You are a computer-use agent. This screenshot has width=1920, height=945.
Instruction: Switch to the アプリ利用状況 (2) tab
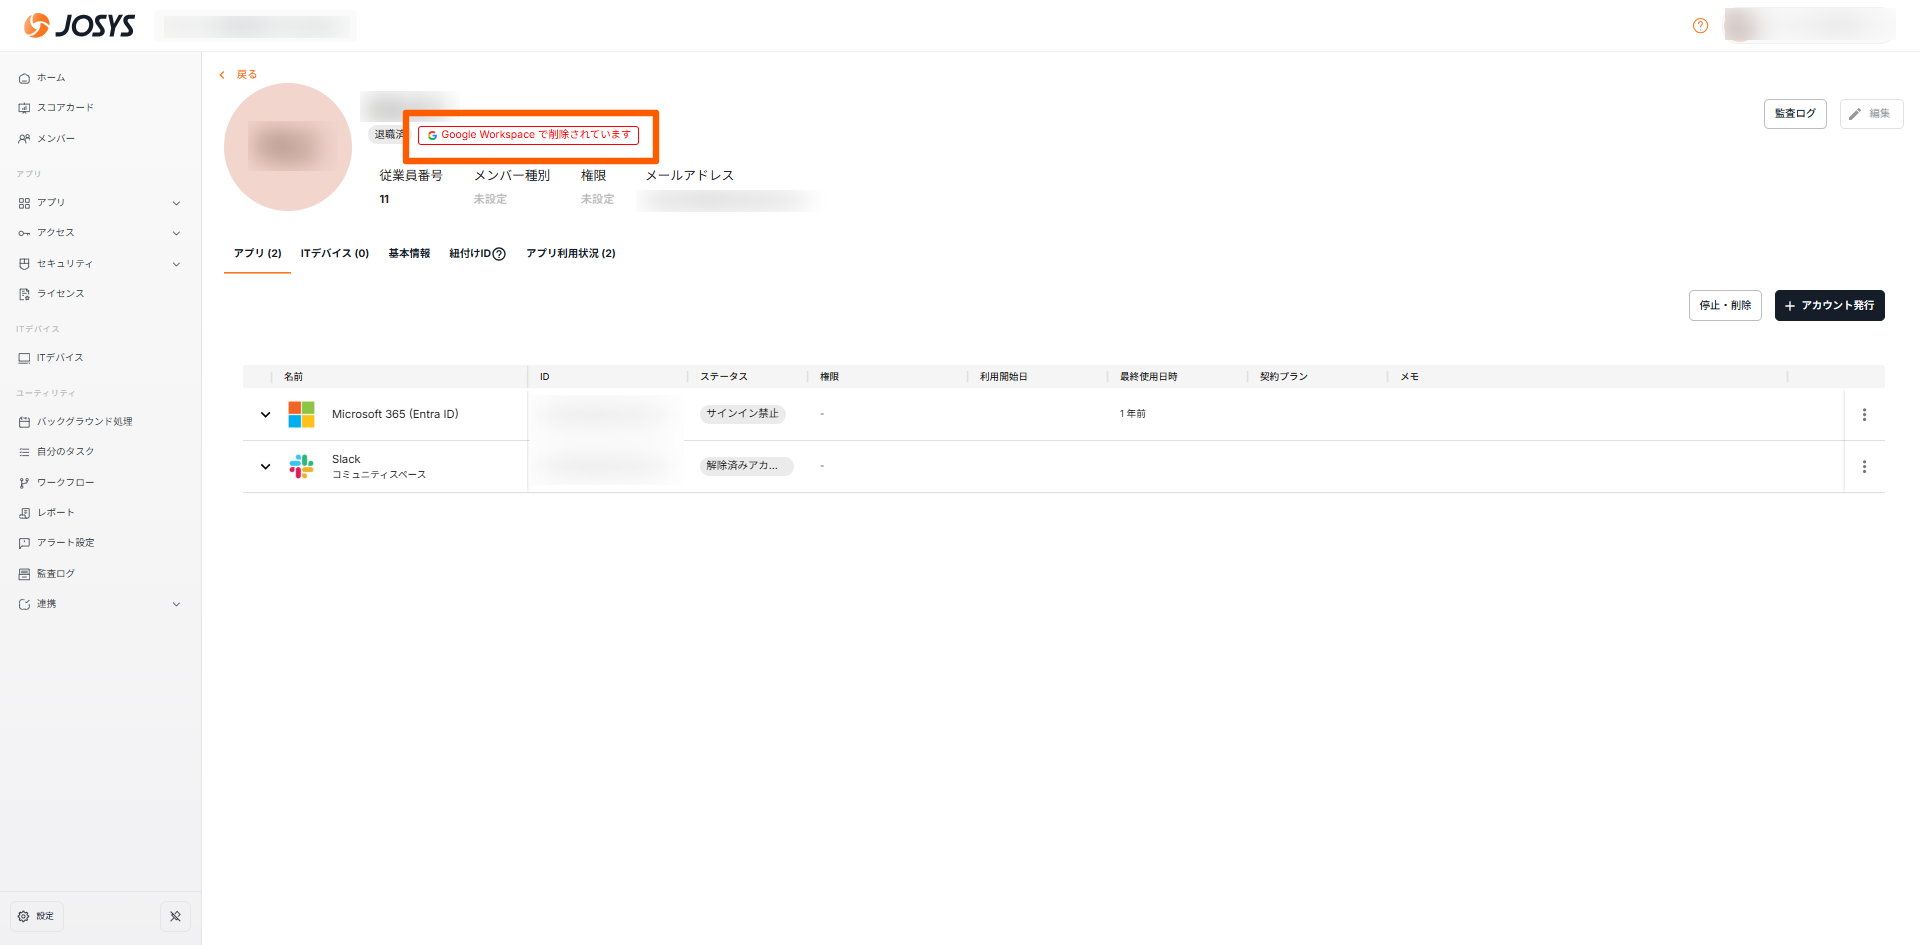(570, 254)
